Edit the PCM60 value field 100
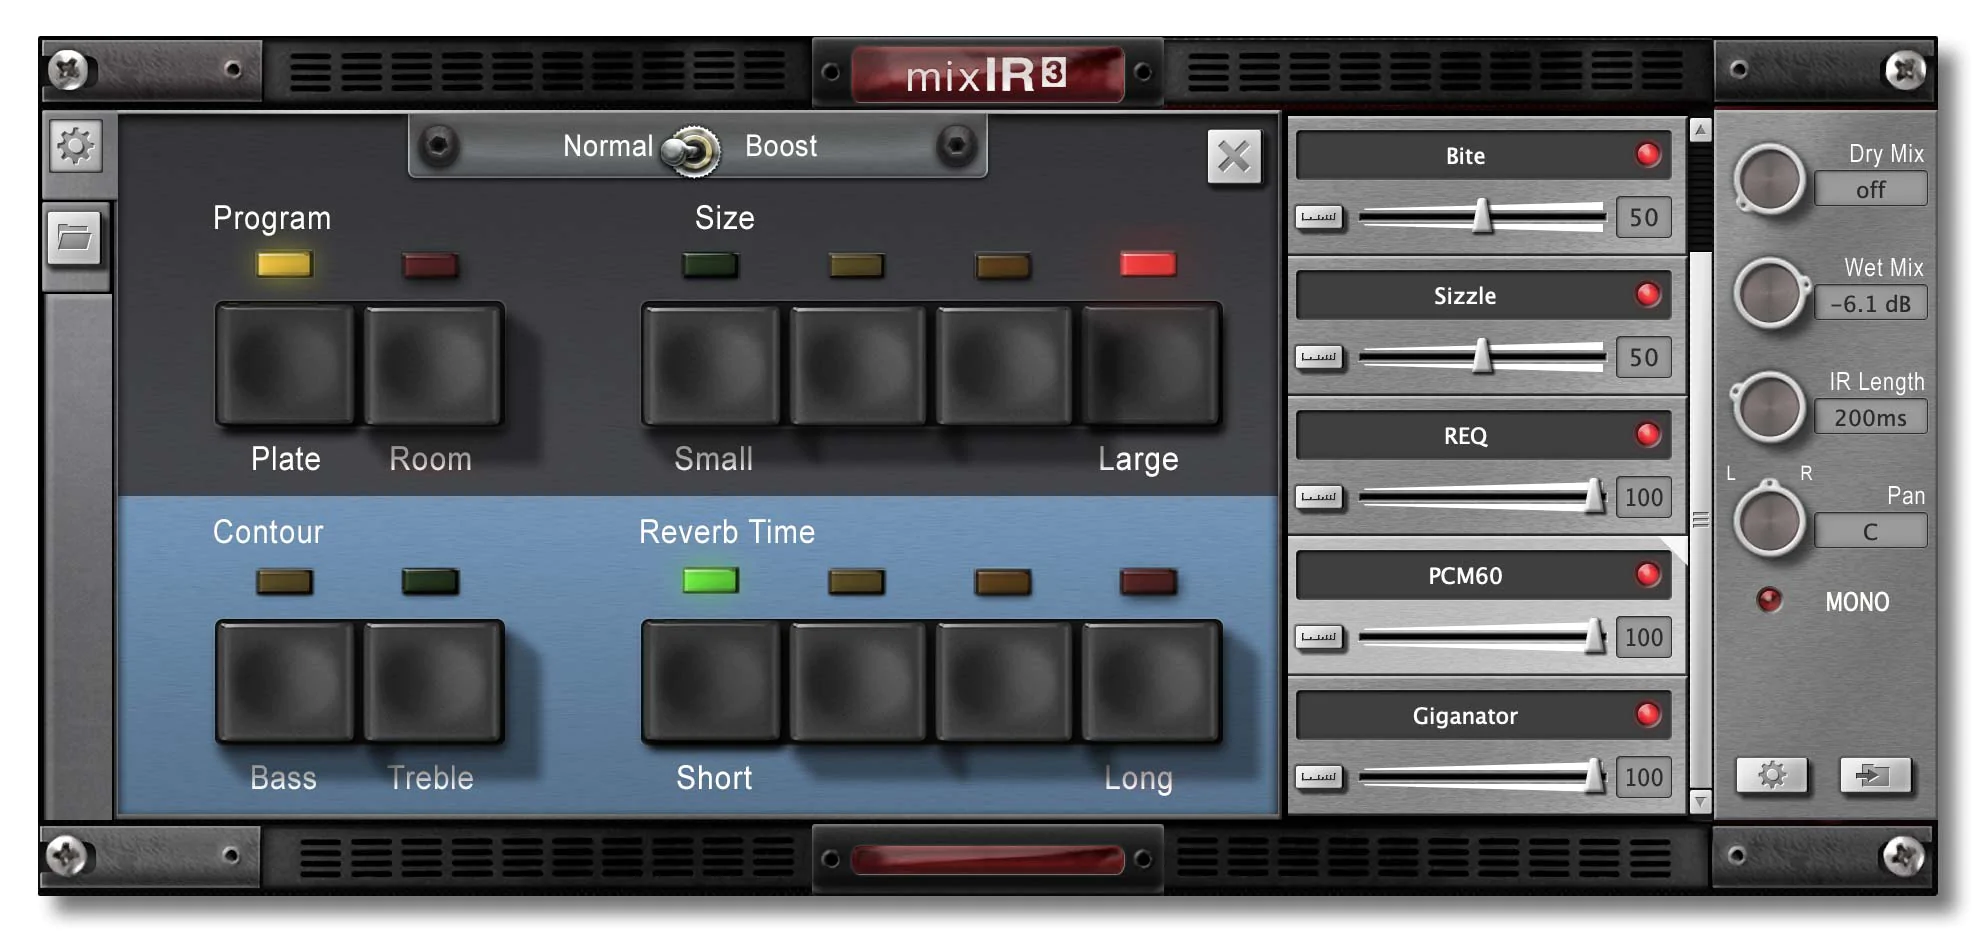The height and width of the screenshot is (932, 1974). click(1643, 637)
